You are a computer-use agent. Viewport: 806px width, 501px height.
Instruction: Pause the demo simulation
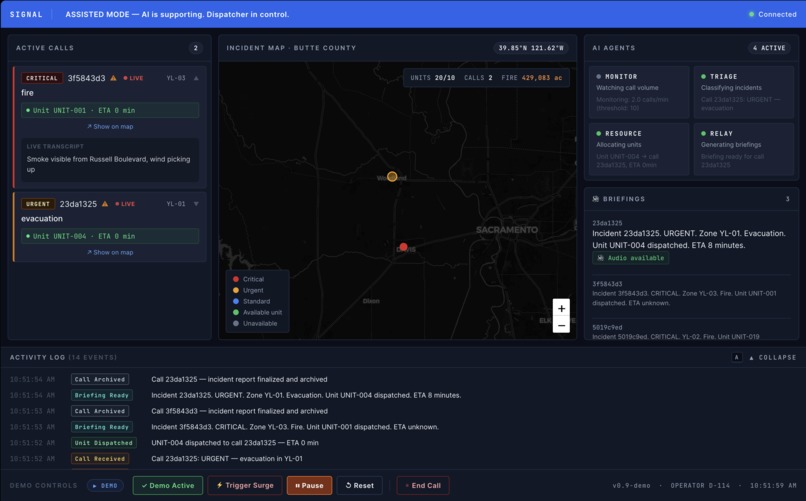click(309, 486)
